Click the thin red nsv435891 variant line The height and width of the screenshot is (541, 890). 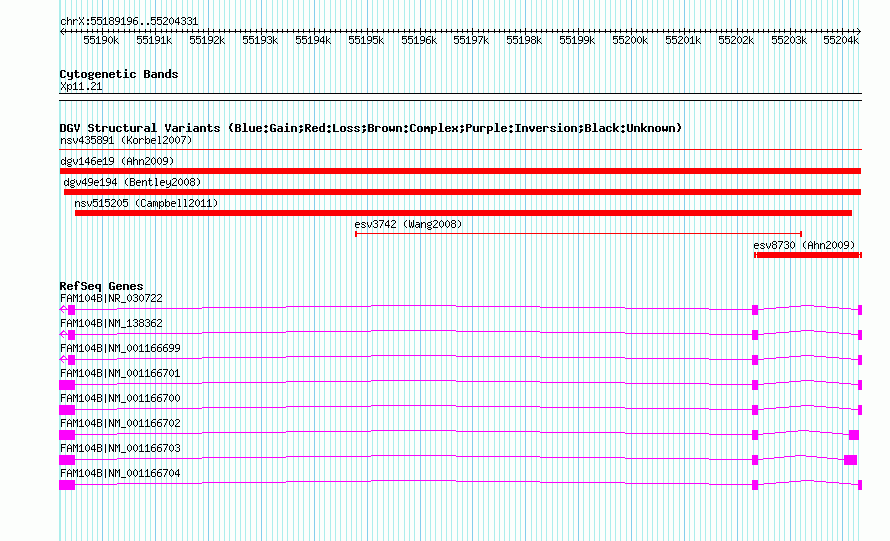pos(461,150)
